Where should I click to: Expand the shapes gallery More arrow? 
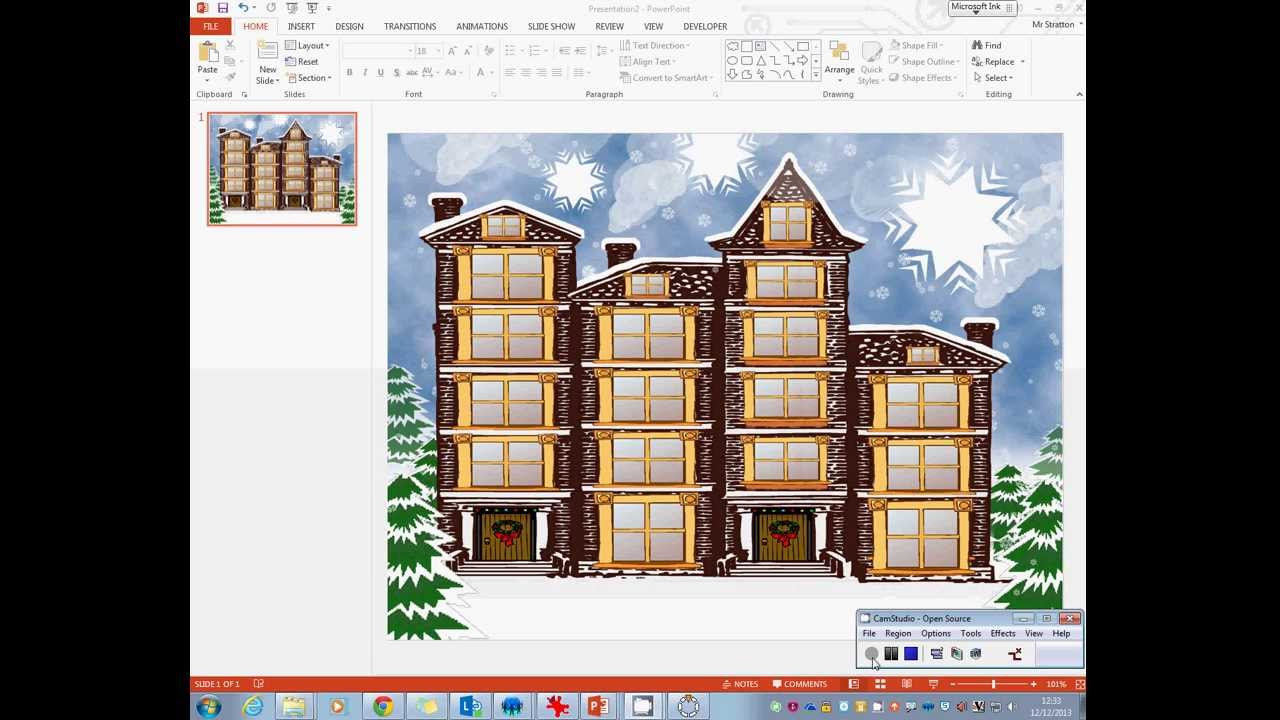816,75
